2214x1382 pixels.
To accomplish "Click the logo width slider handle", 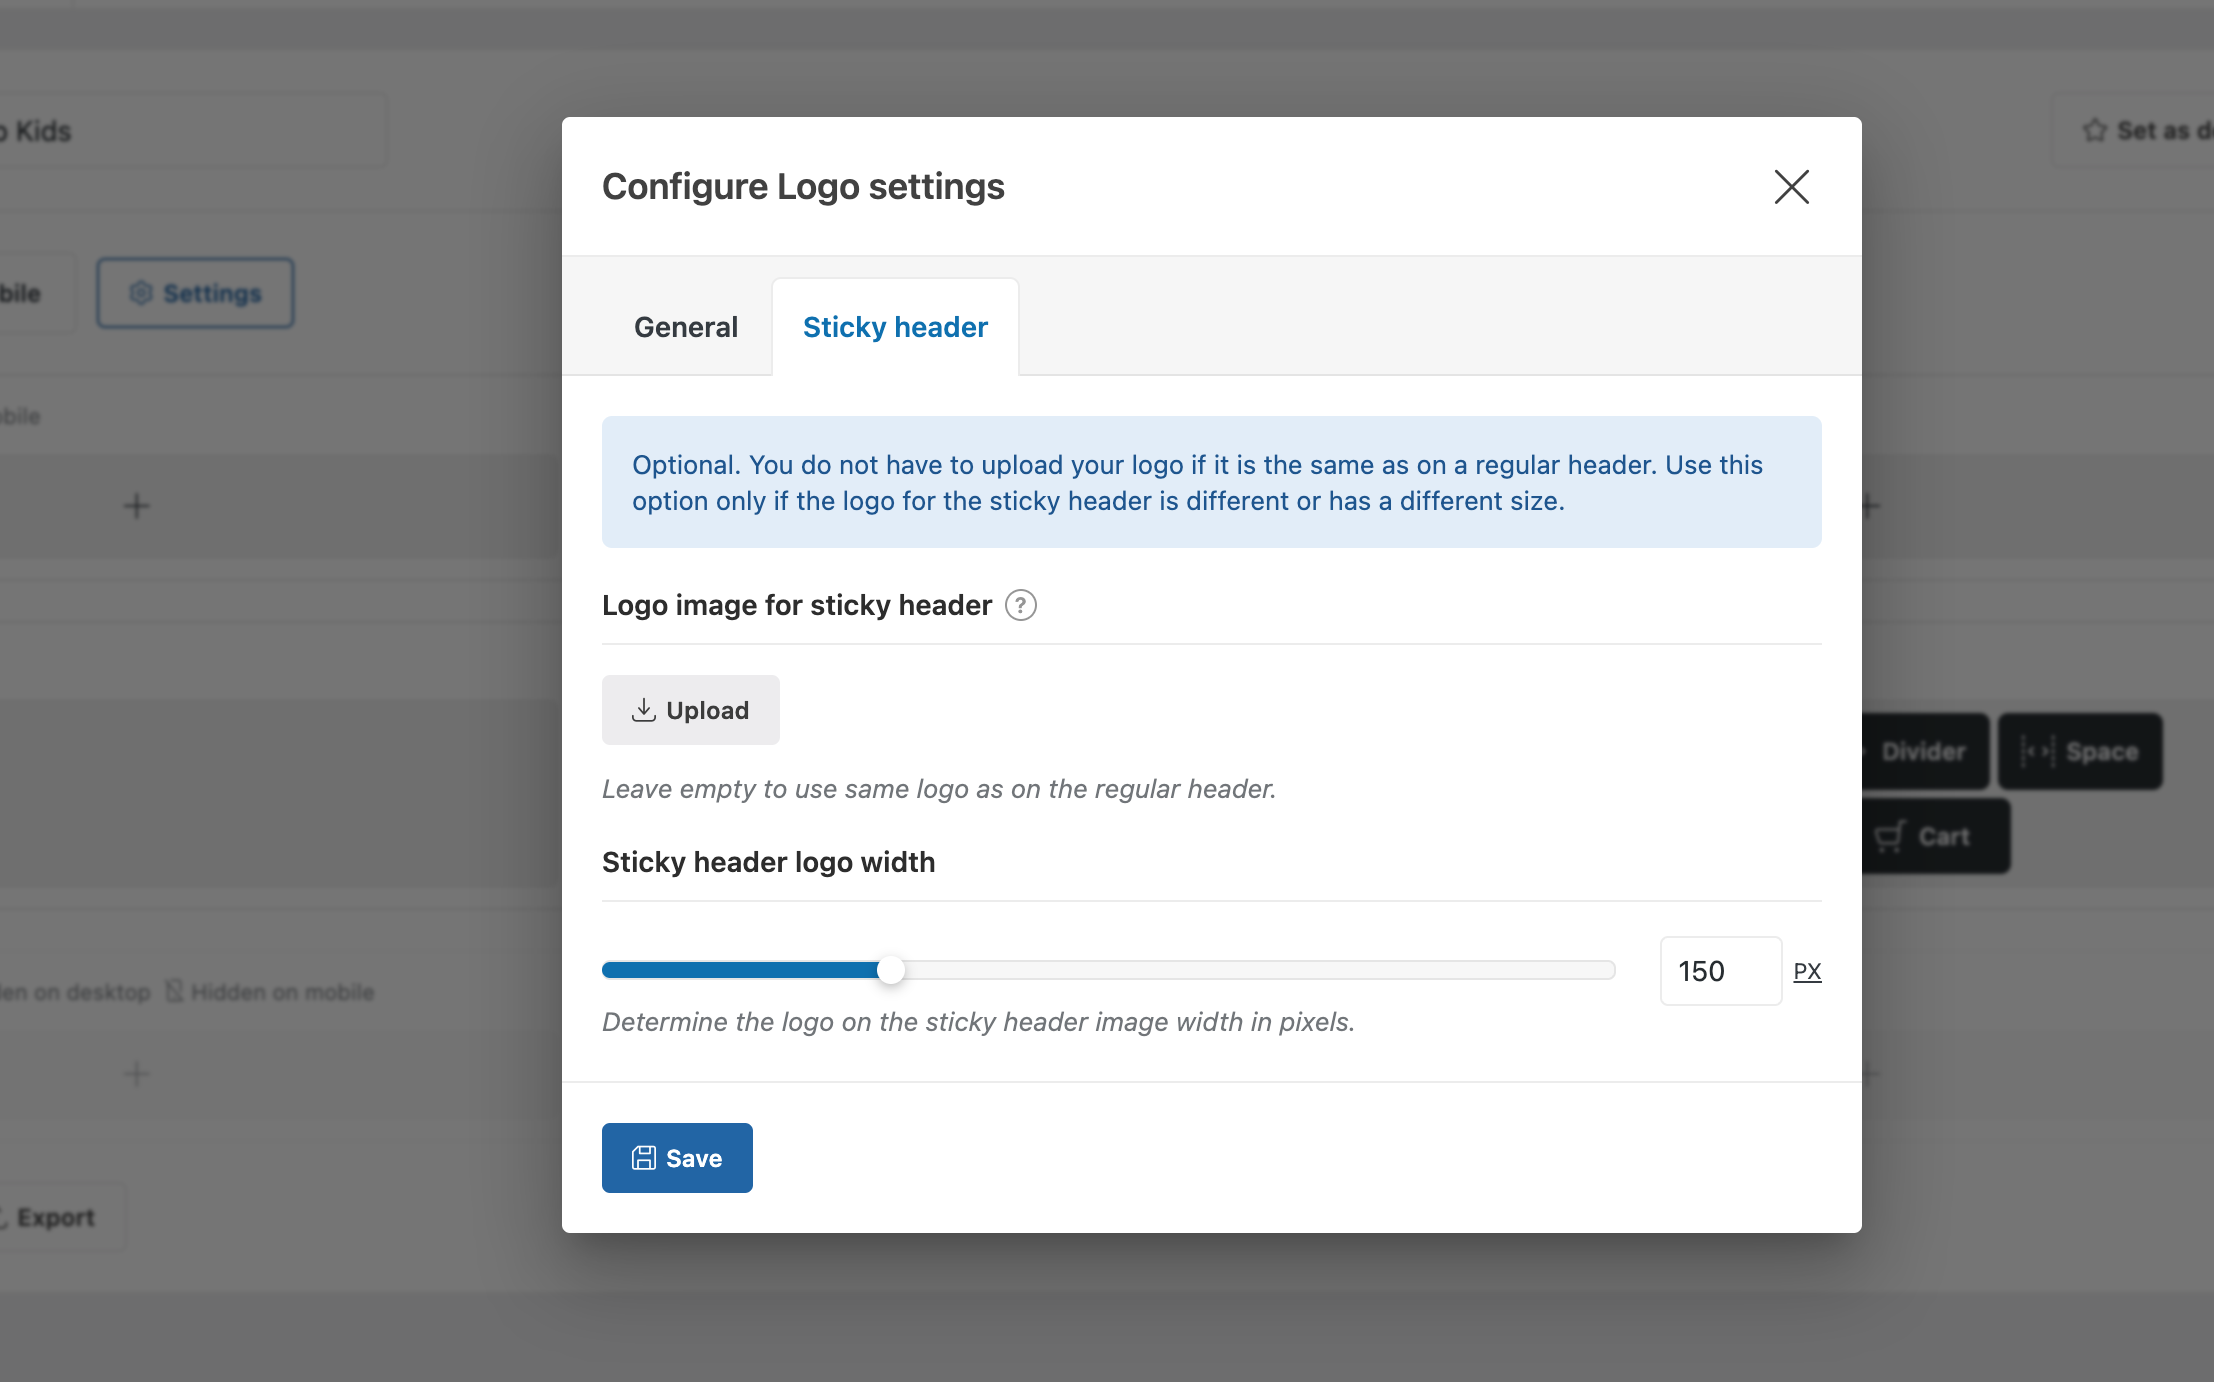I will click(890, 970).
